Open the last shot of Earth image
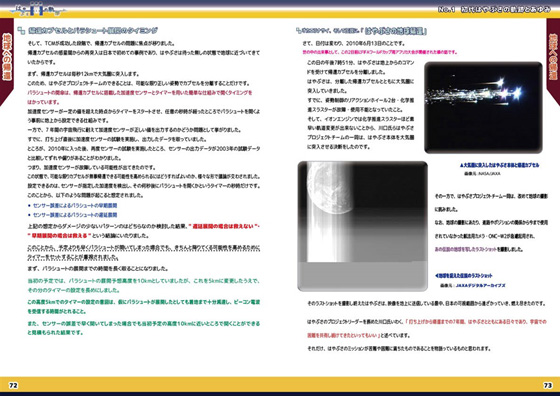Viewport: 560px width, 396px height. (362, 226)
